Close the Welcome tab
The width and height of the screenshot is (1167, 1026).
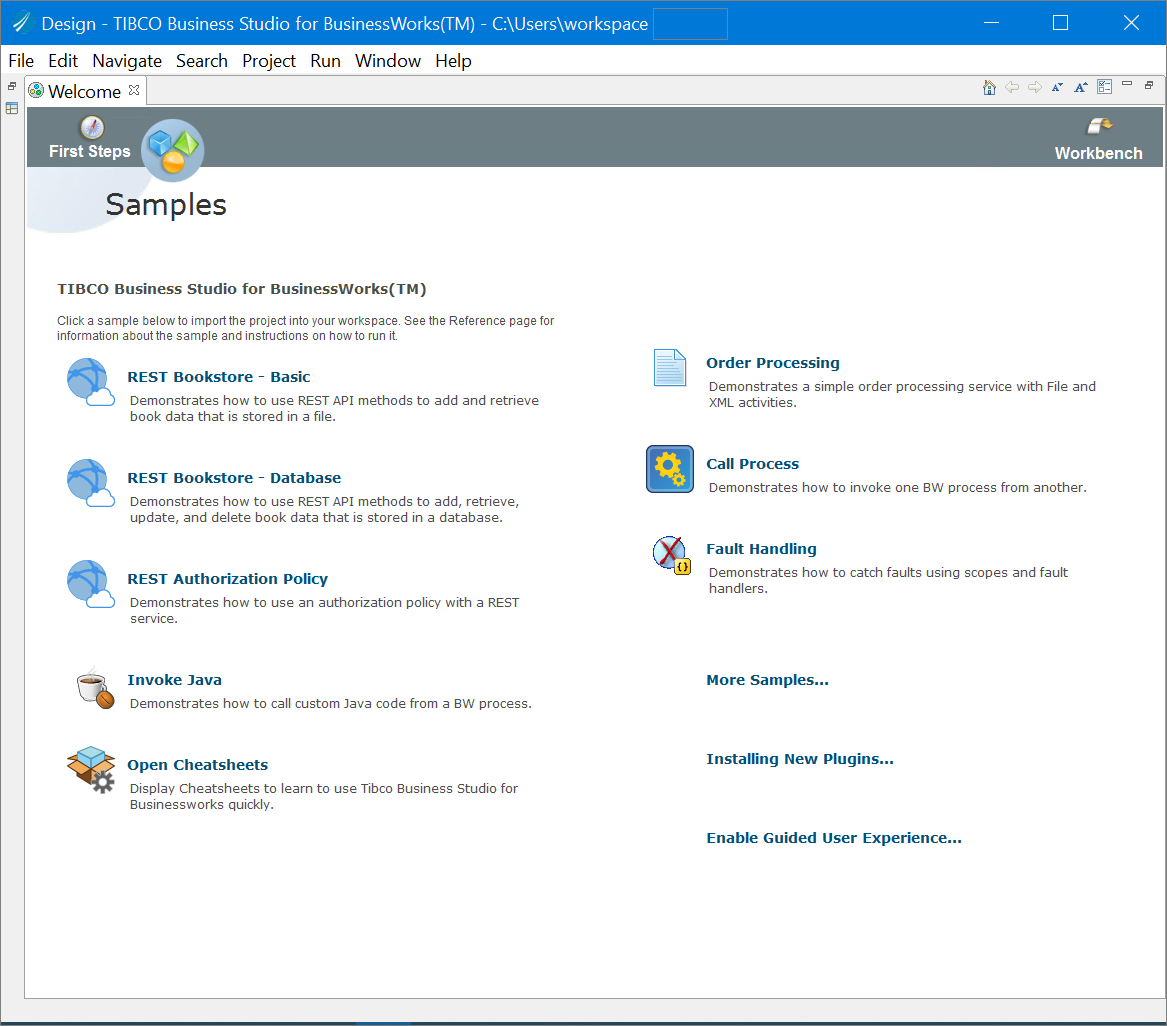coord(134,90)
